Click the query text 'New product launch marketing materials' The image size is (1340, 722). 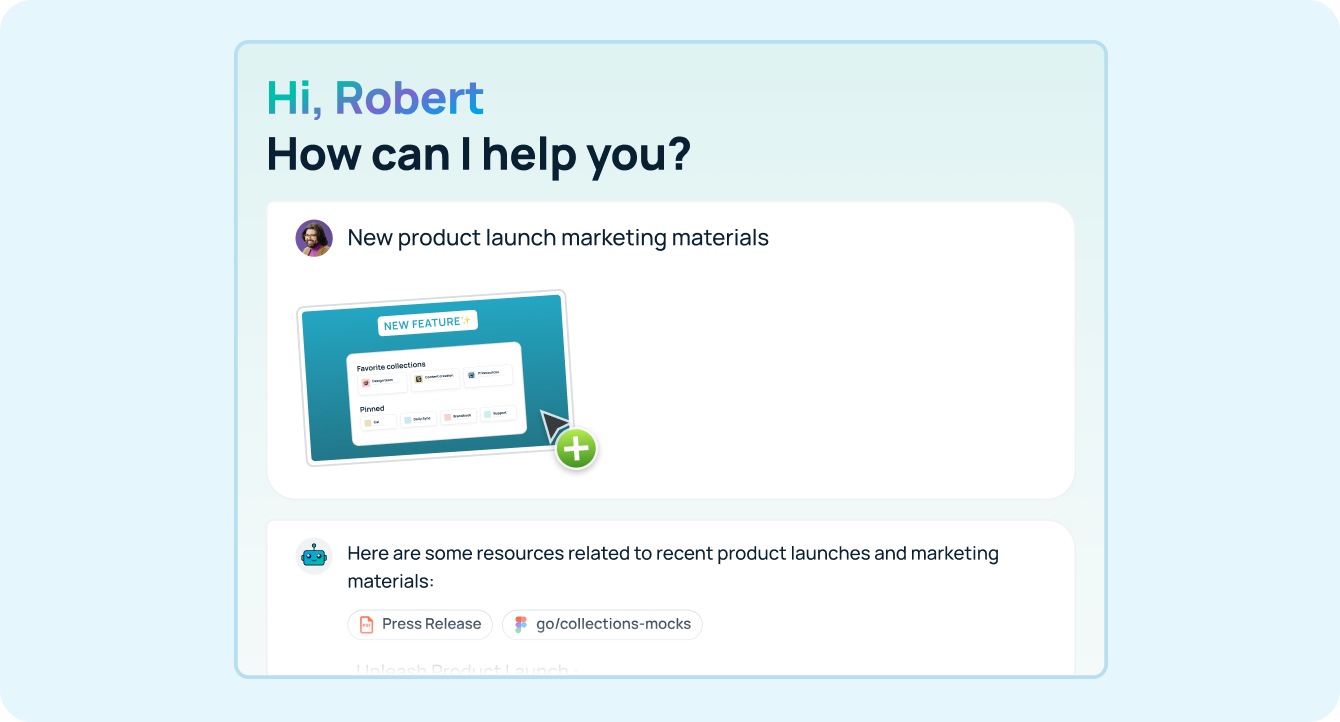[x=558, y=238]
